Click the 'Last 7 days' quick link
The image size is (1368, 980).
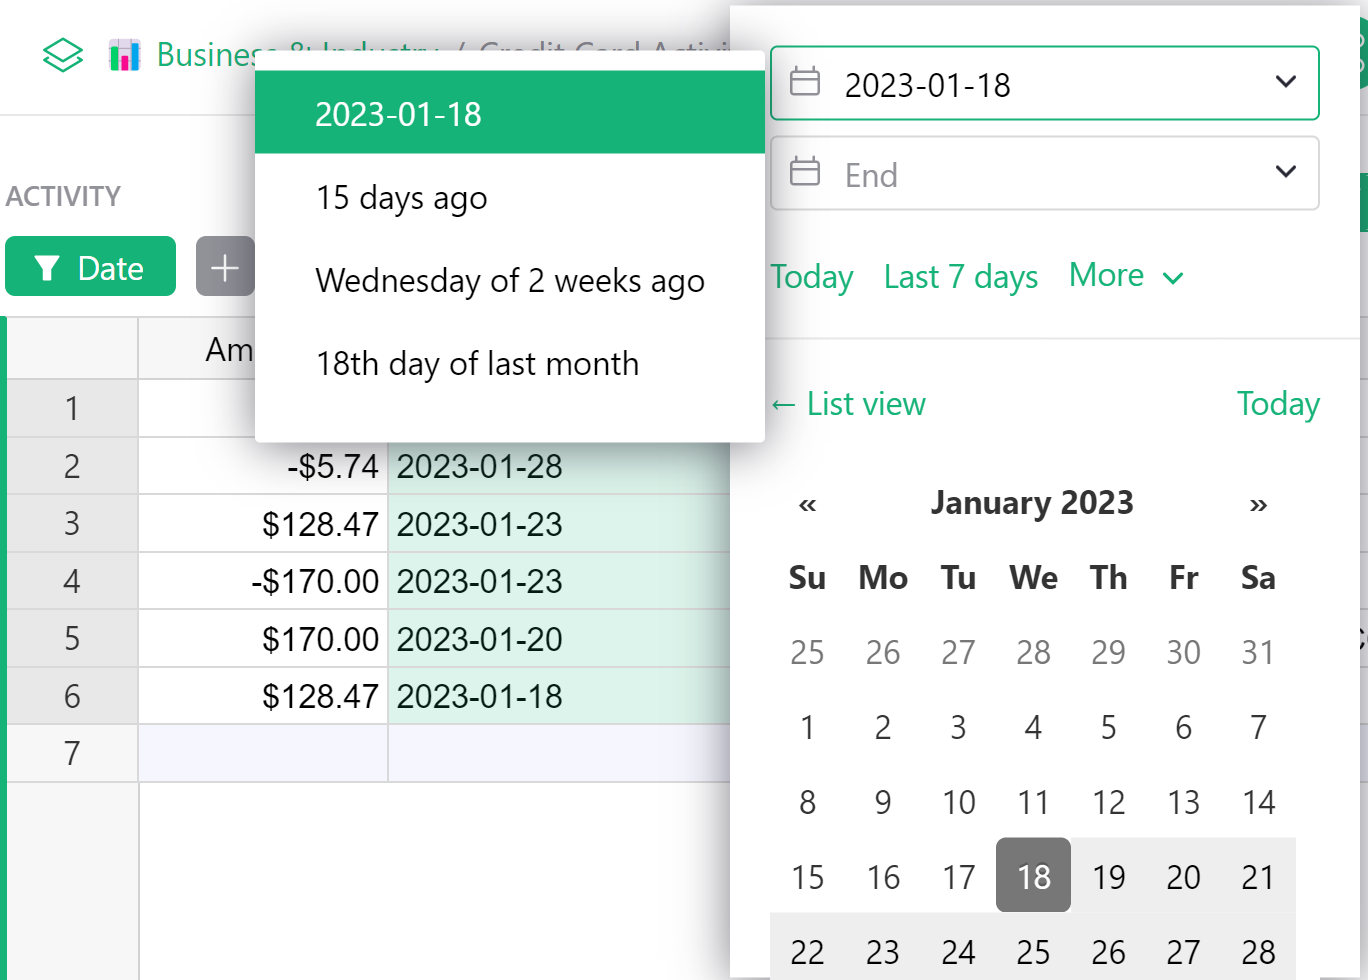pos(960,276)
